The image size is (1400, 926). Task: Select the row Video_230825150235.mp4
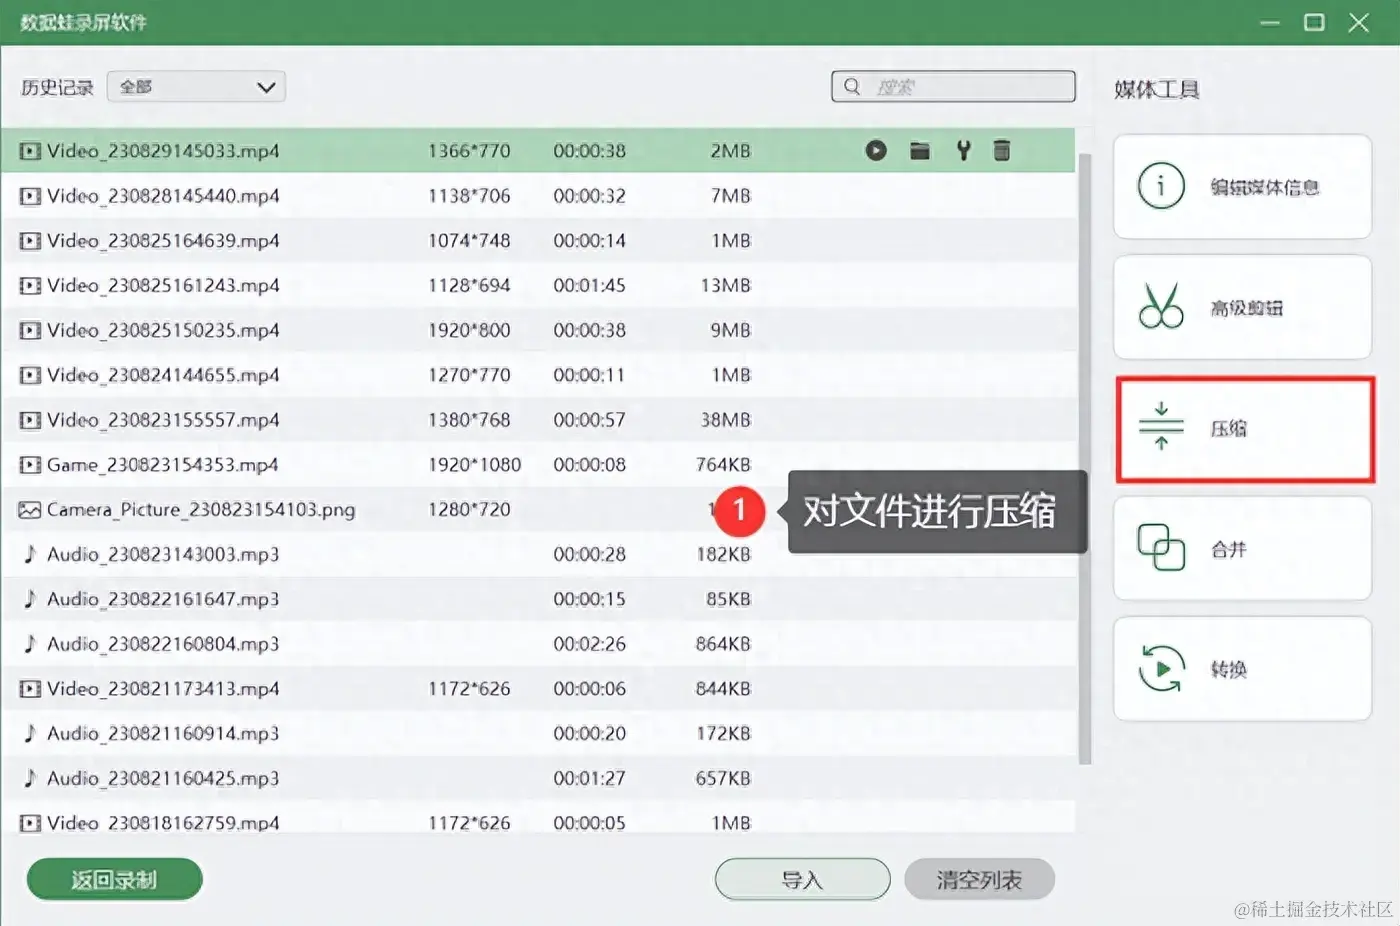[538, 330]
